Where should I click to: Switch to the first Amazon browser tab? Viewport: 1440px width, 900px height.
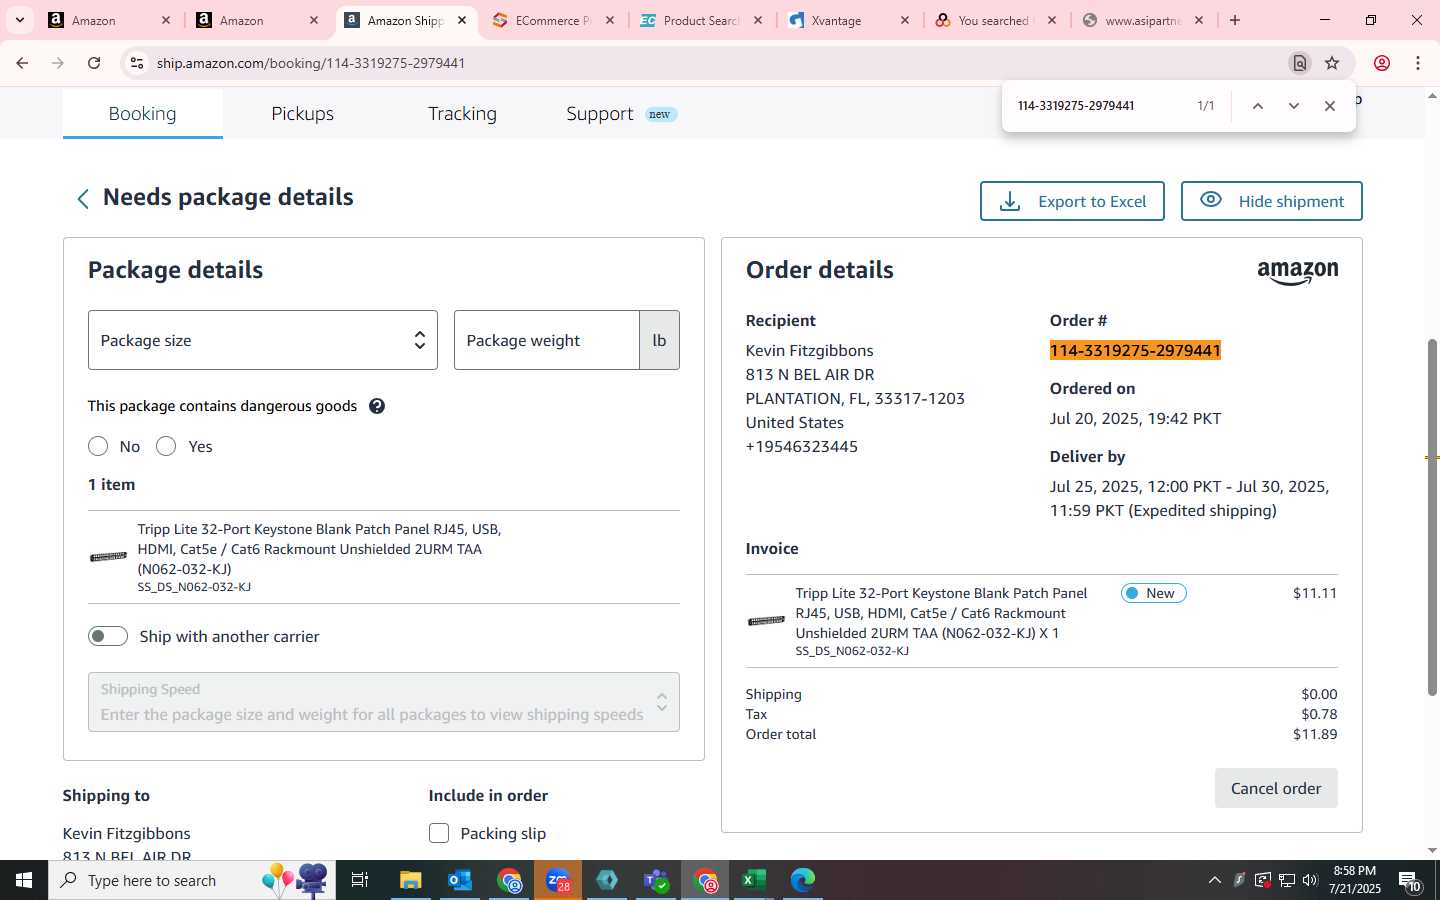[x=110, y=20]
